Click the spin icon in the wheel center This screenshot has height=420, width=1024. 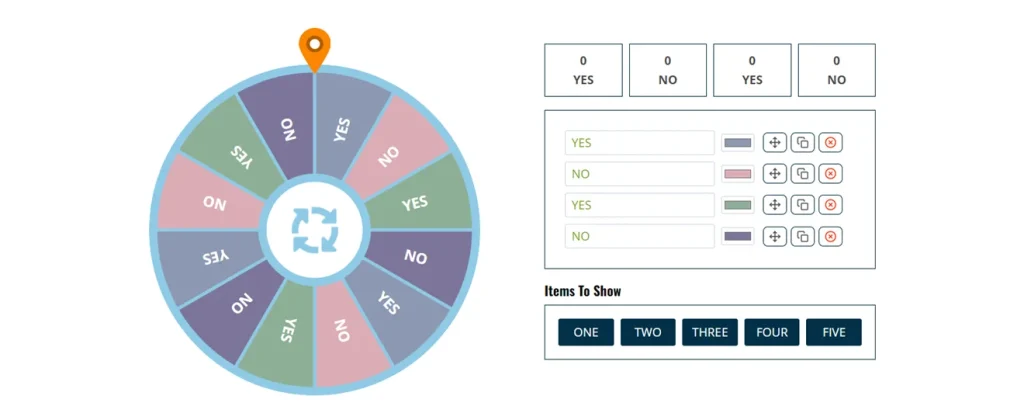tap(315, 230)
